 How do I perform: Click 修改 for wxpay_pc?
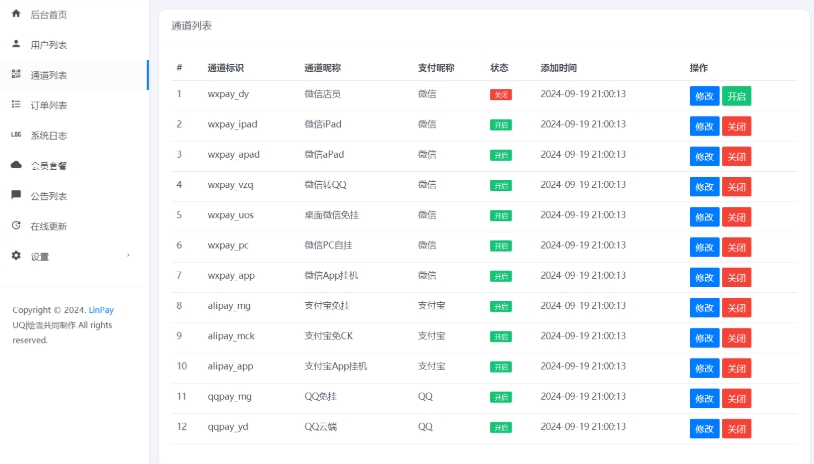click(704, 247)
